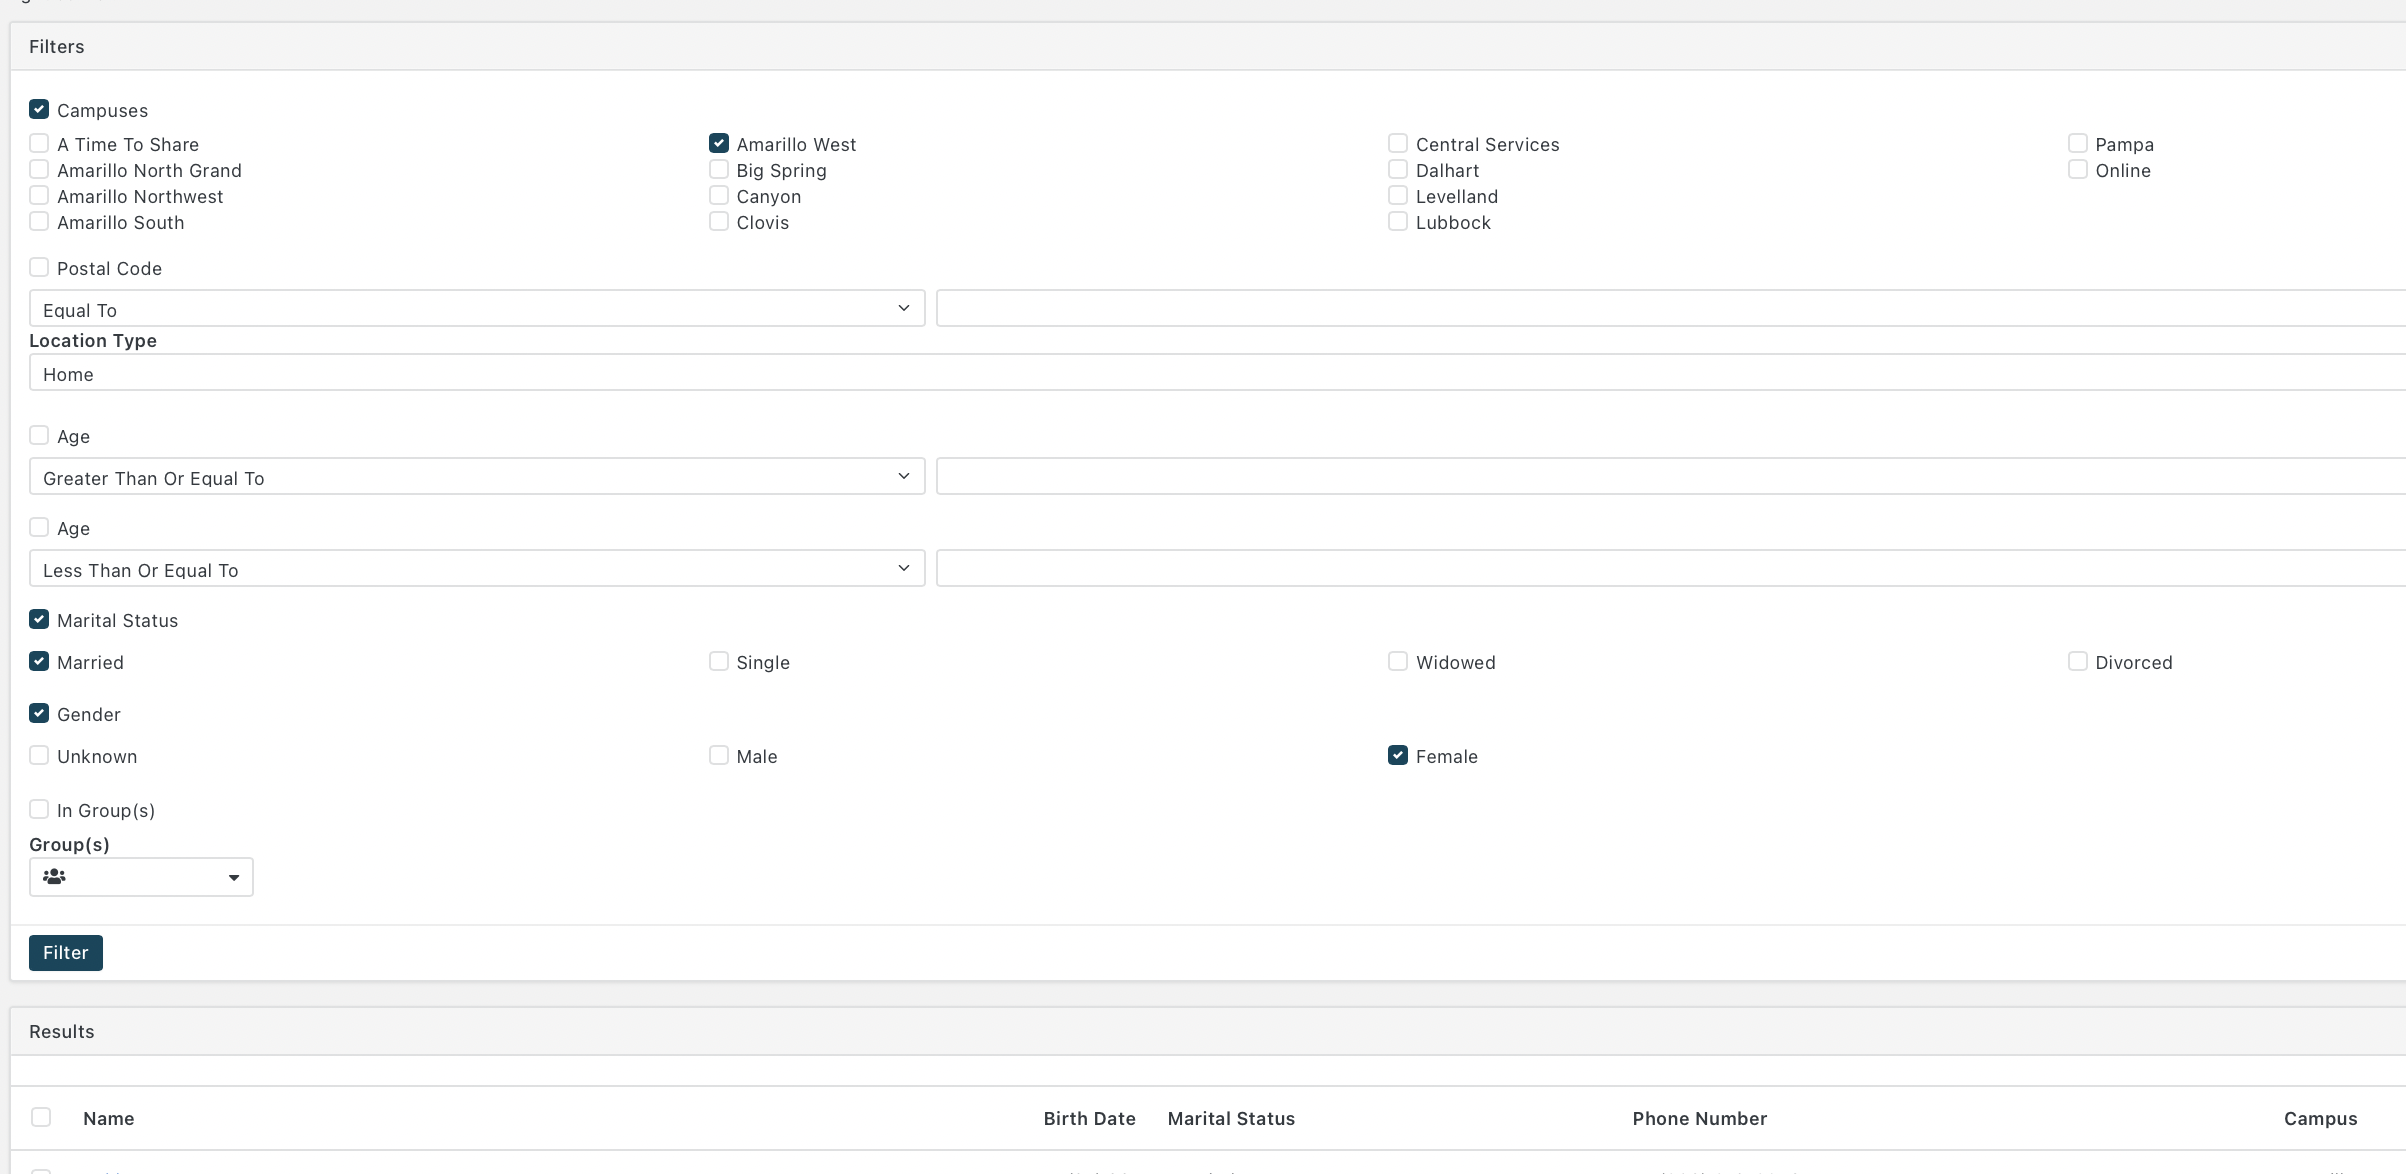Select the Lubbock campus checkbox
2406x1174 pixels.
click(x=1398, y=221)
